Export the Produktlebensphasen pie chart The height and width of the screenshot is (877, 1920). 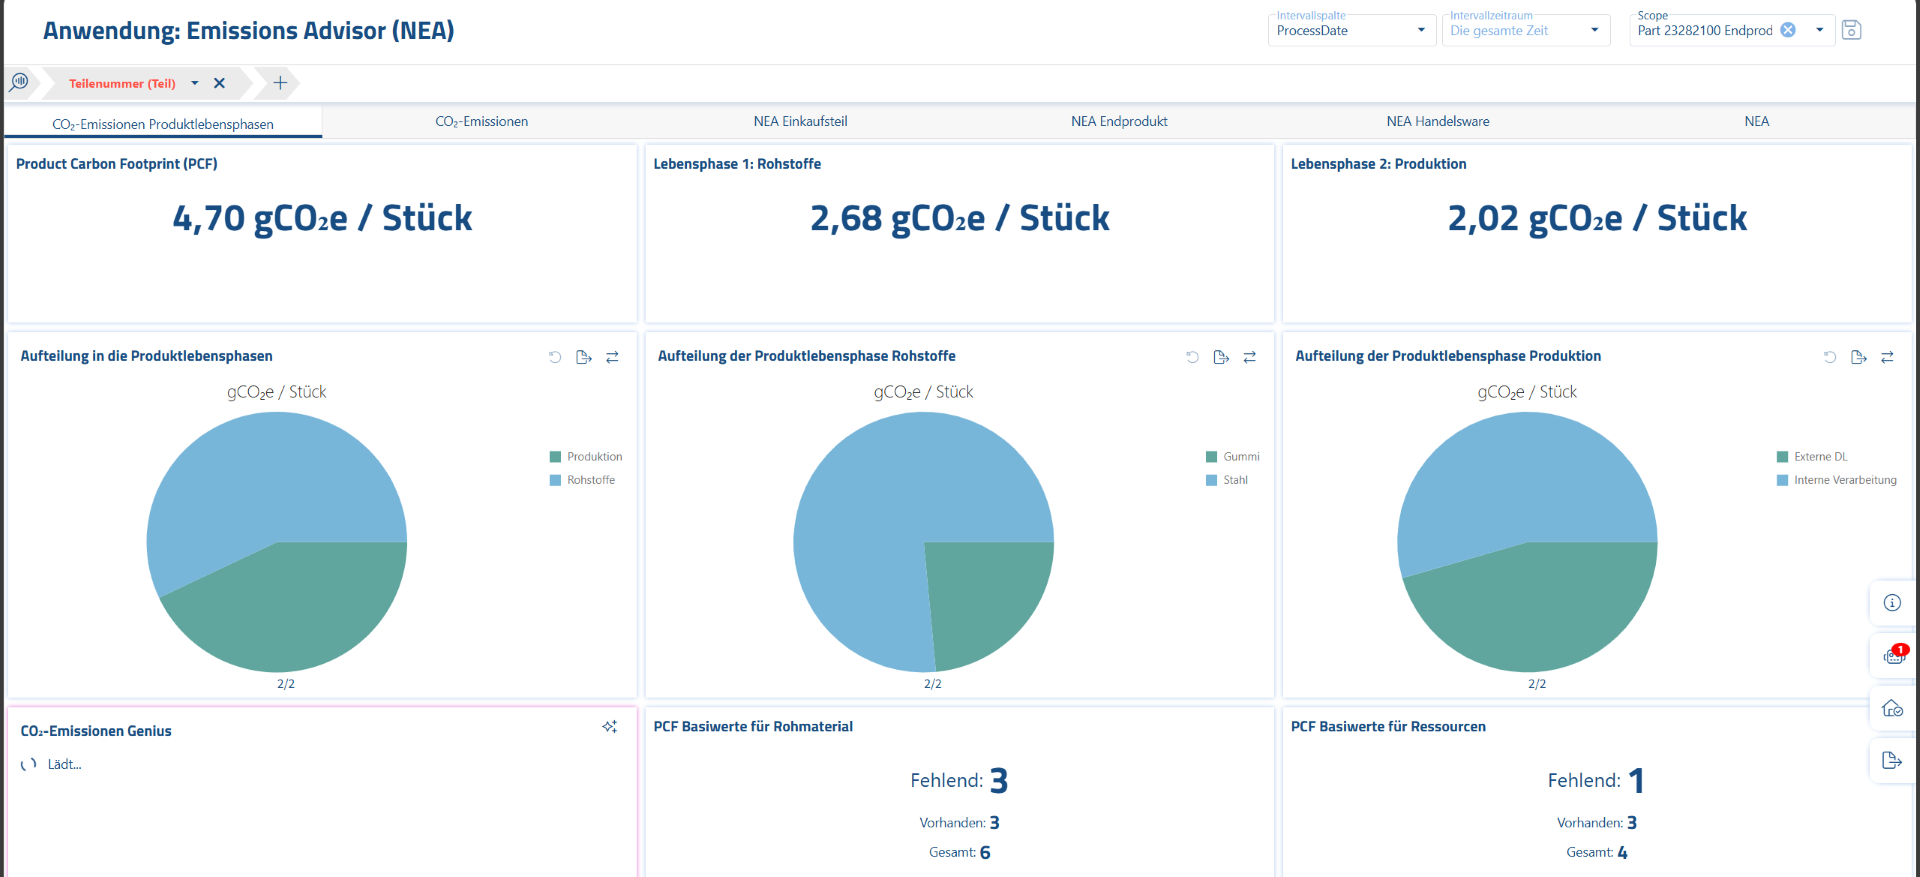point(584,357)
